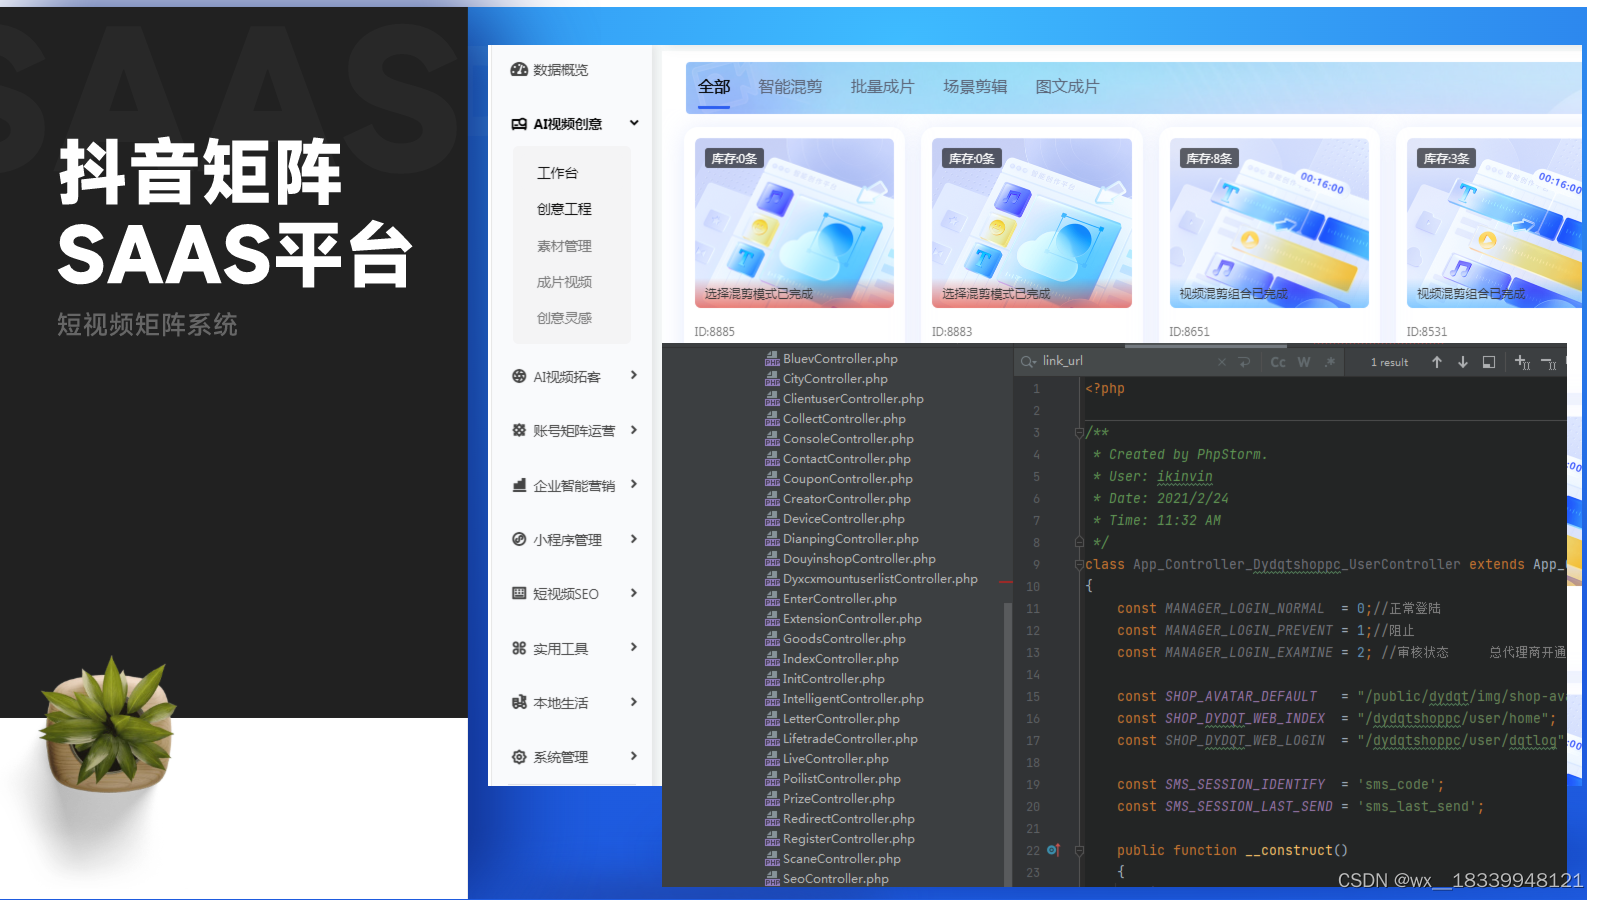Toggle Words (W) search option
The height and width of the screenshot is (900, 1600).
[1304, 362]
